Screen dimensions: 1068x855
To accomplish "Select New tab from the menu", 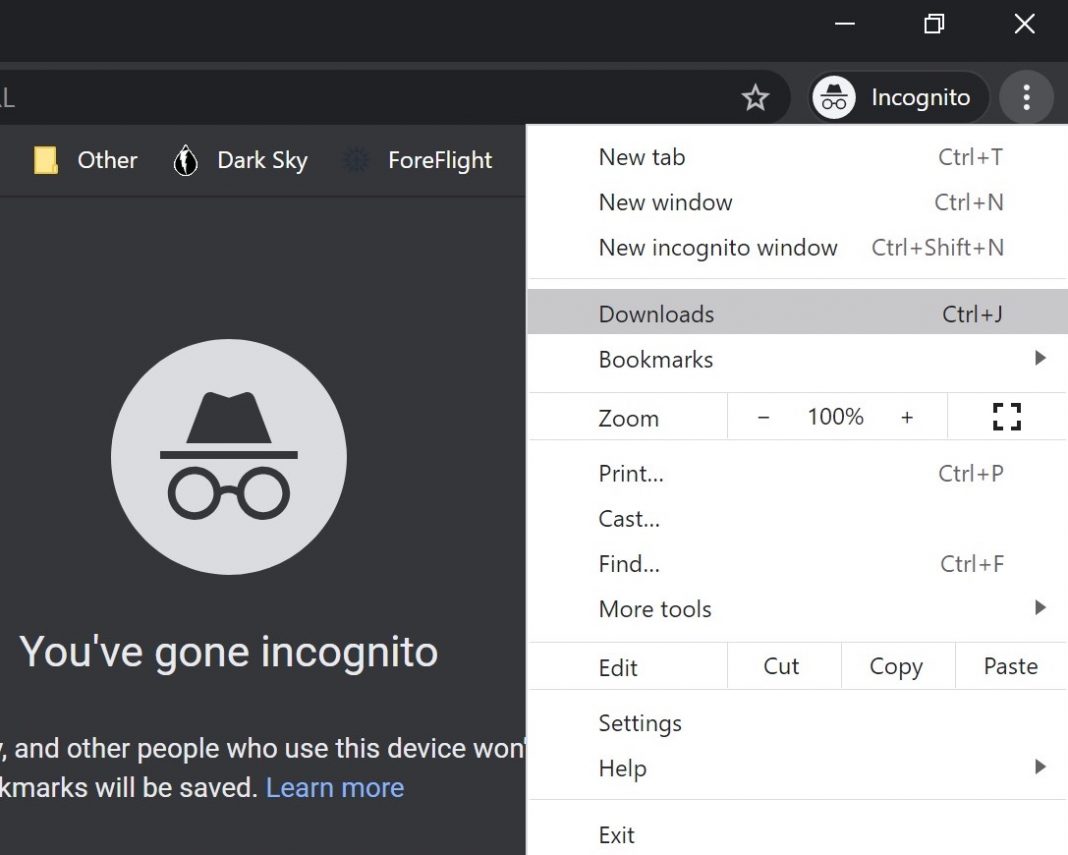I will 798,157.
